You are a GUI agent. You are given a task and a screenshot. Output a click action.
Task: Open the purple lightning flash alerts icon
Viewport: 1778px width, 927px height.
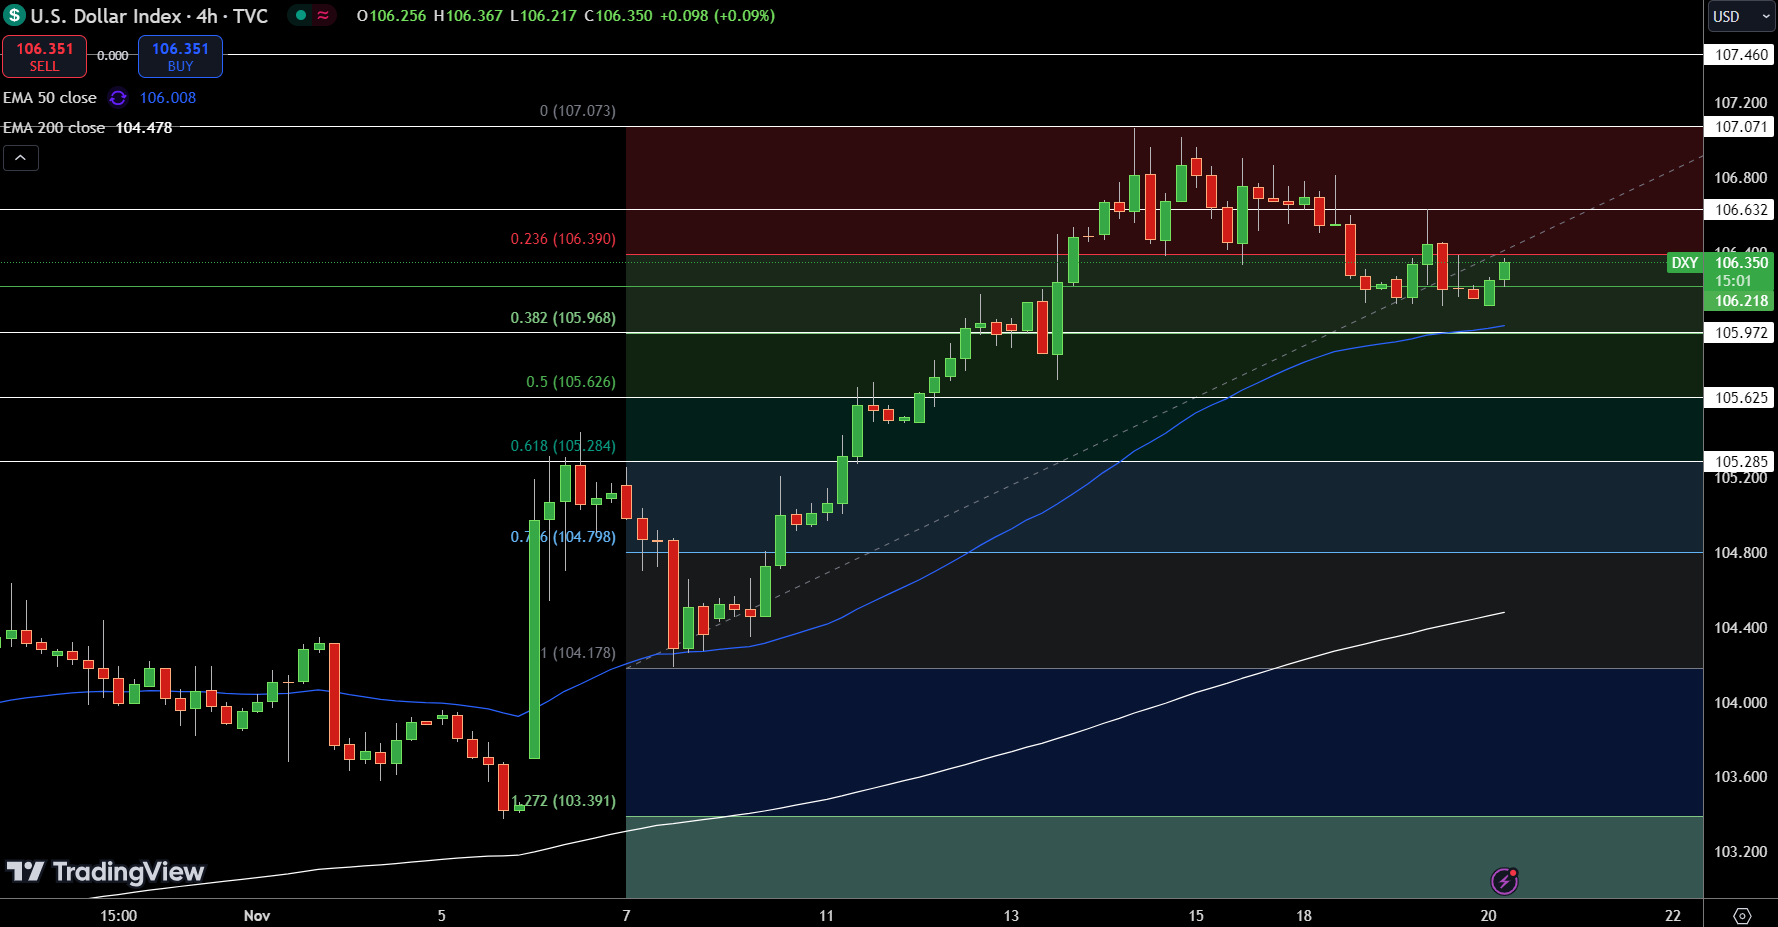pos(1505,881)
